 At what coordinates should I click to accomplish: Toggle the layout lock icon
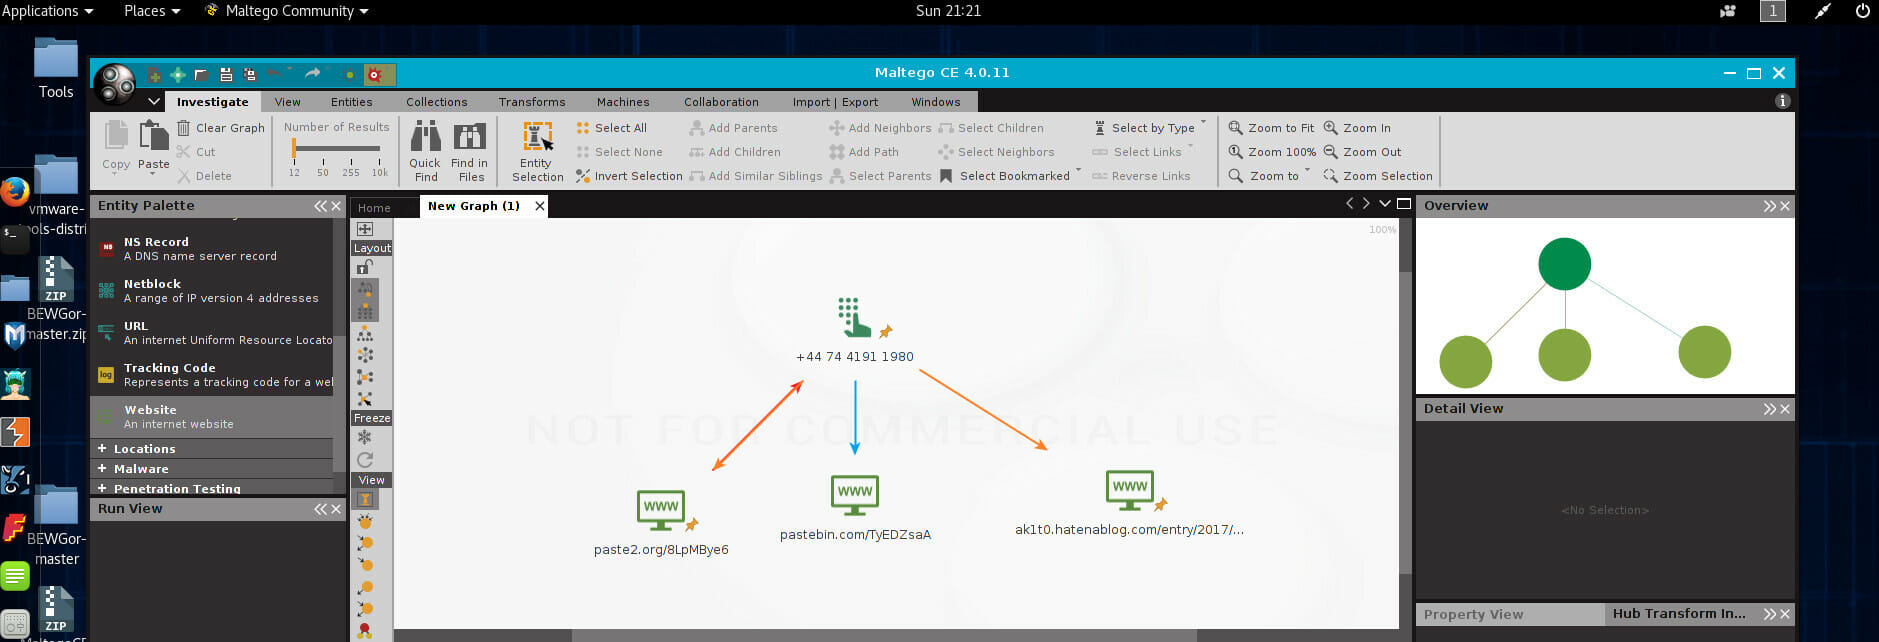(365, 267)
